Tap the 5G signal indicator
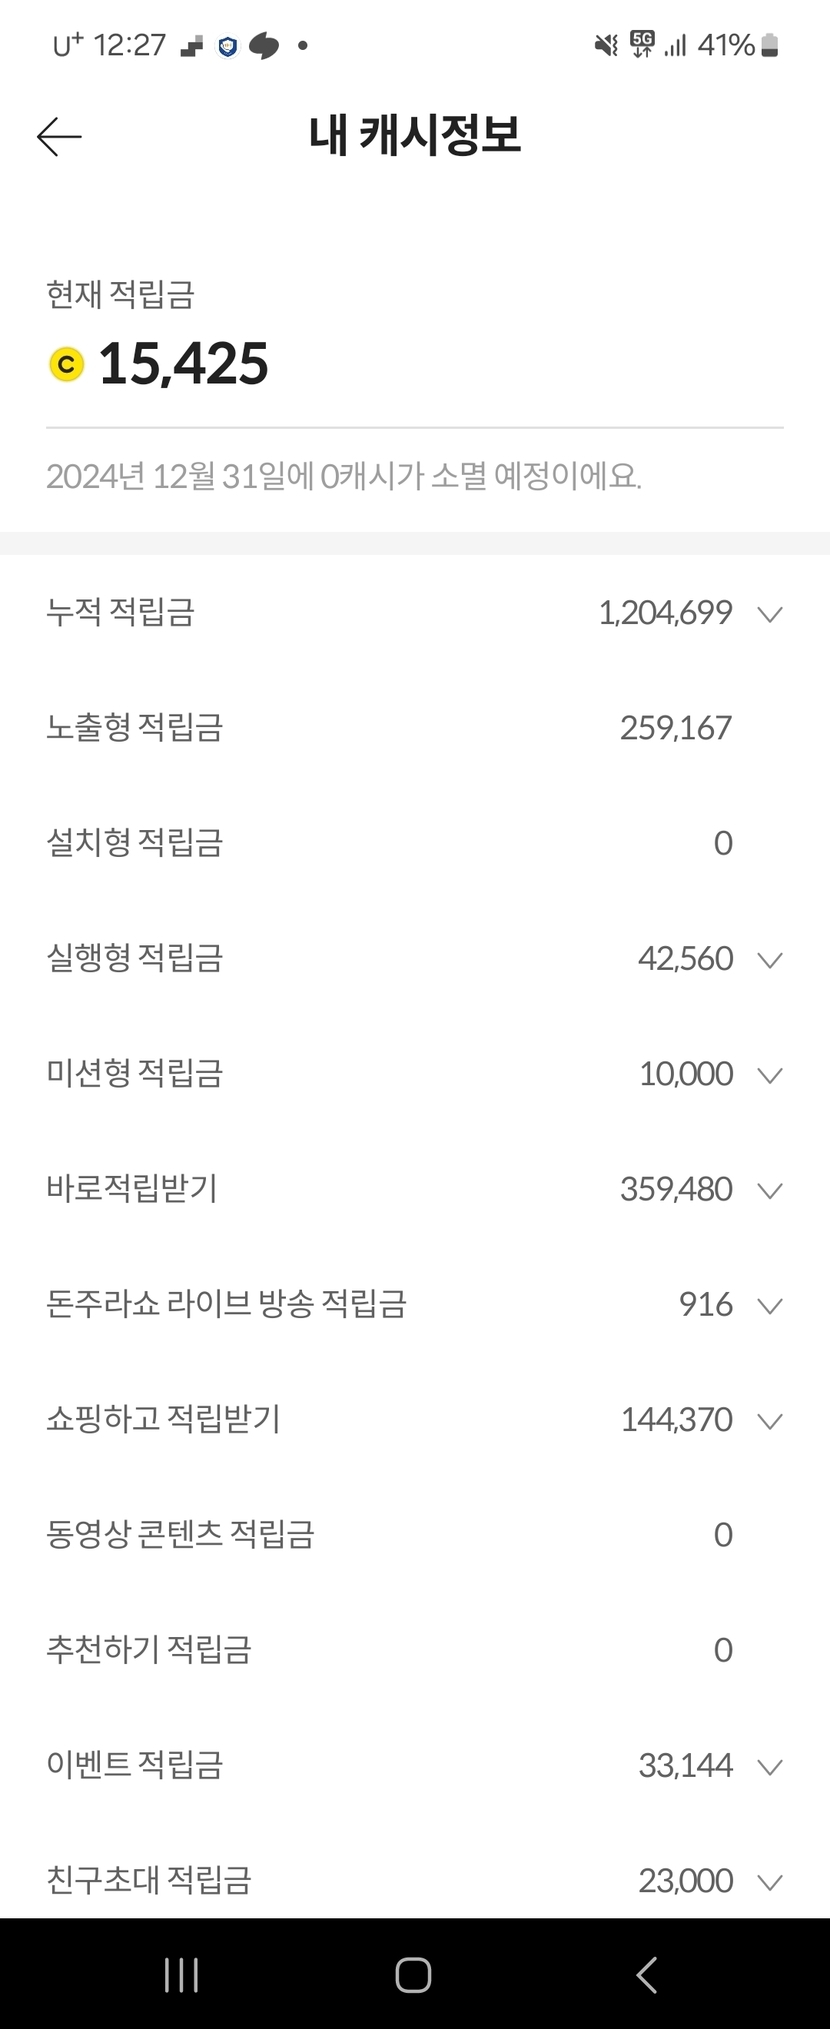 (x=642, y=45)
